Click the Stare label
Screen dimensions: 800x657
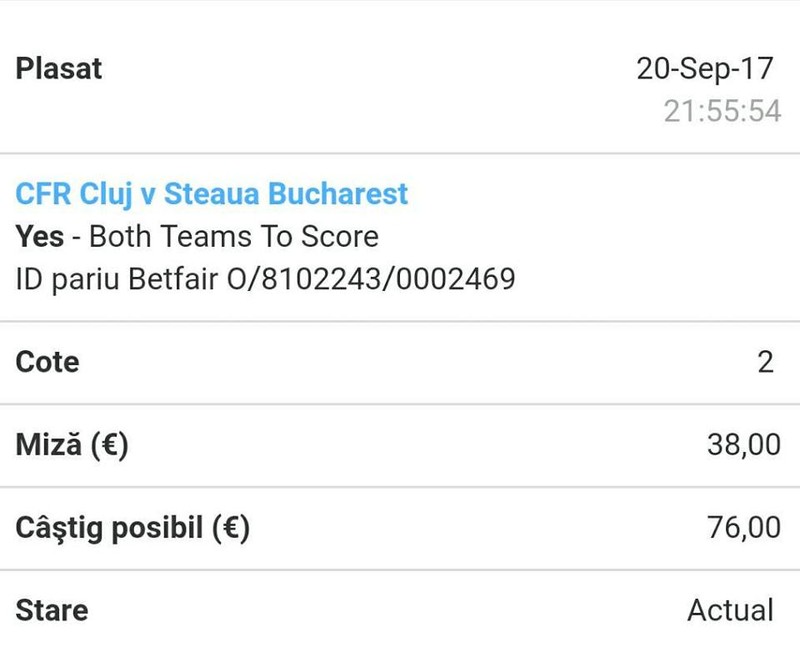52,611
